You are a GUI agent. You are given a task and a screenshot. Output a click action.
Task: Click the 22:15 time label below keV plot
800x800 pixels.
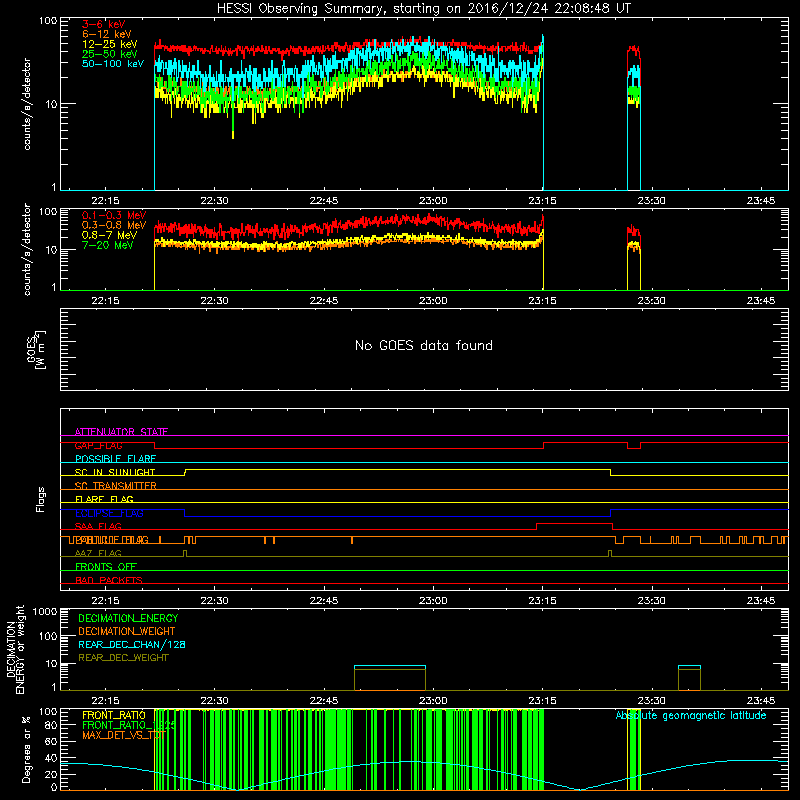(105, 201)
